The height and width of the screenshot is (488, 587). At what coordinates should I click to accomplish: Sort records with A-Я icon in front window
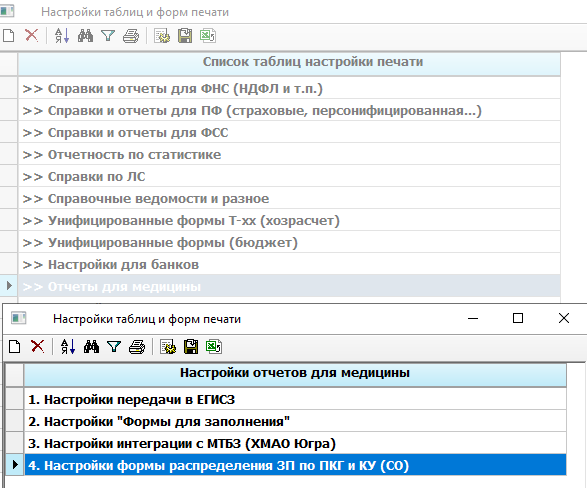pos(68,347)
